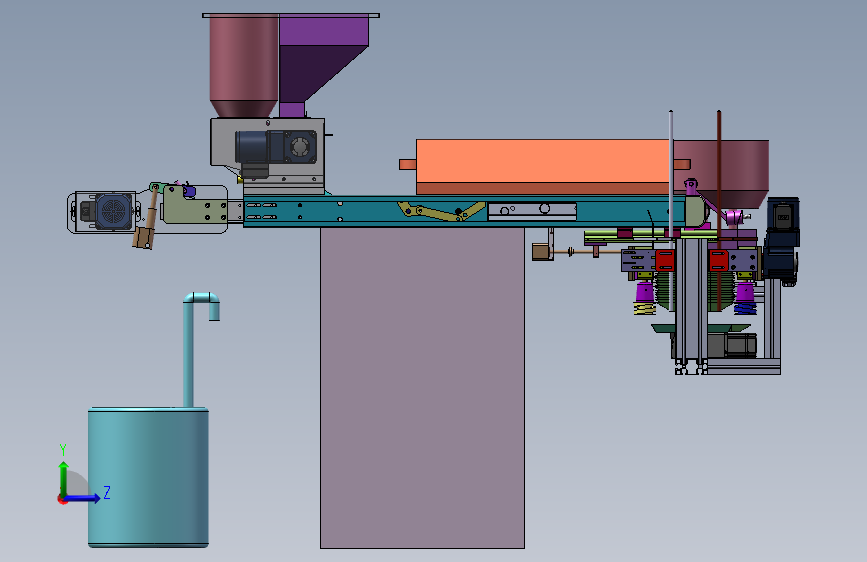Viewport: 867px width, 562px height.
Task: Select the pink roller near the right hopper
Action: coord(734,217)
